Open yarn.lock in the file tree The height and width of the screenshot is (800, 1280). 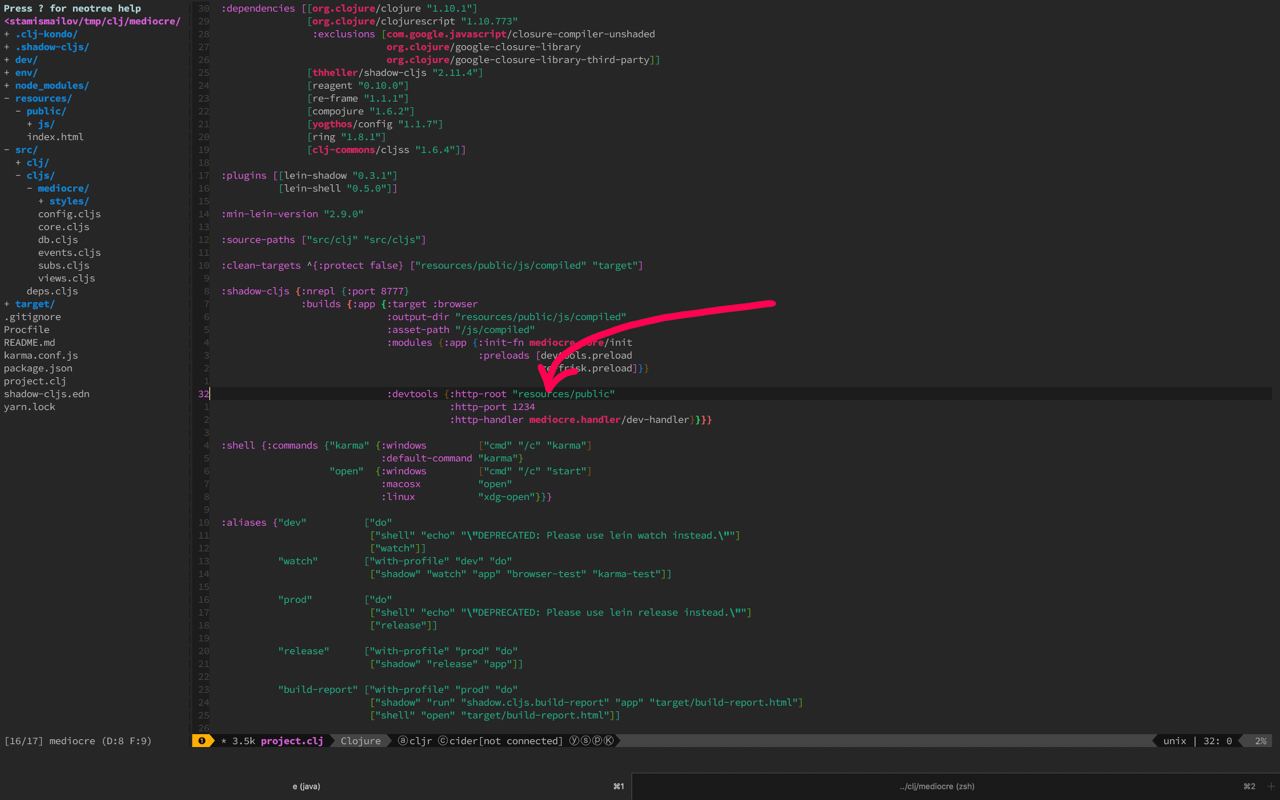coord(29,407)
